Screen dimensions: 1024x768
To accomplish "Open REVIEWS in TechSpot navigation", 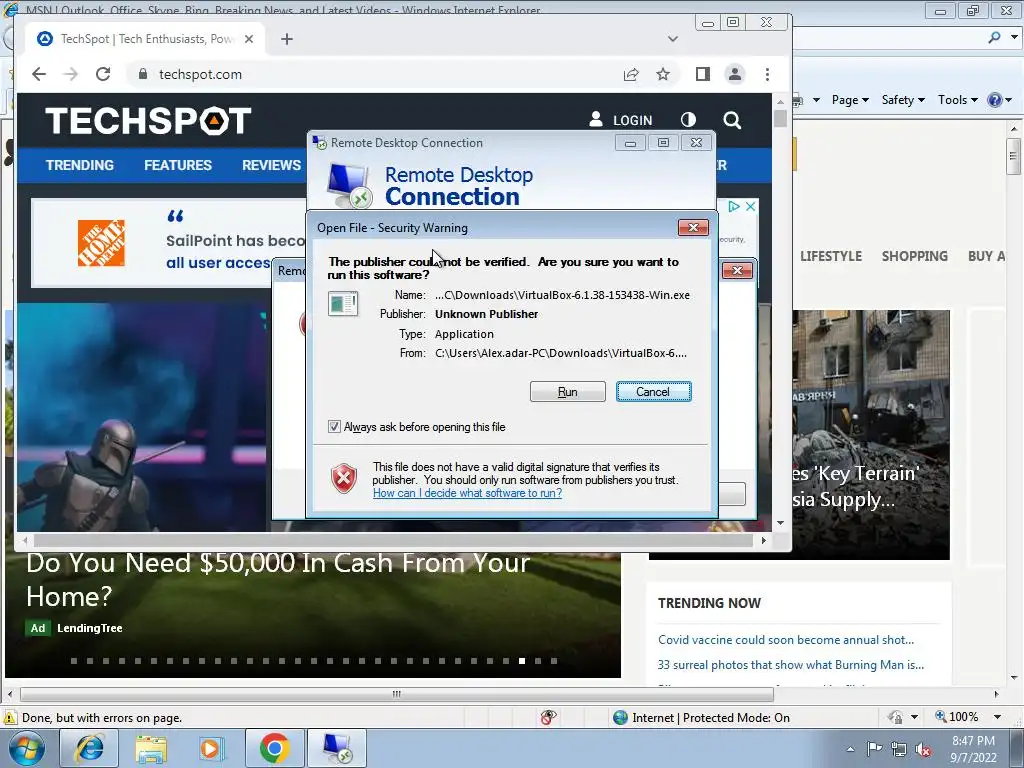I will [x=271, y=165].
